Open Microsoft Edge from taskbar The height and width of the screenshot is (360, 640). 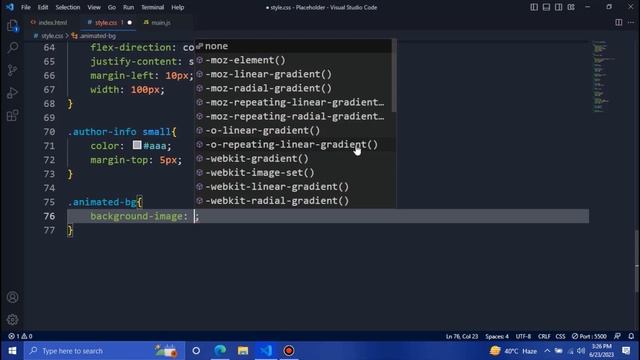[x=220, y=351]
